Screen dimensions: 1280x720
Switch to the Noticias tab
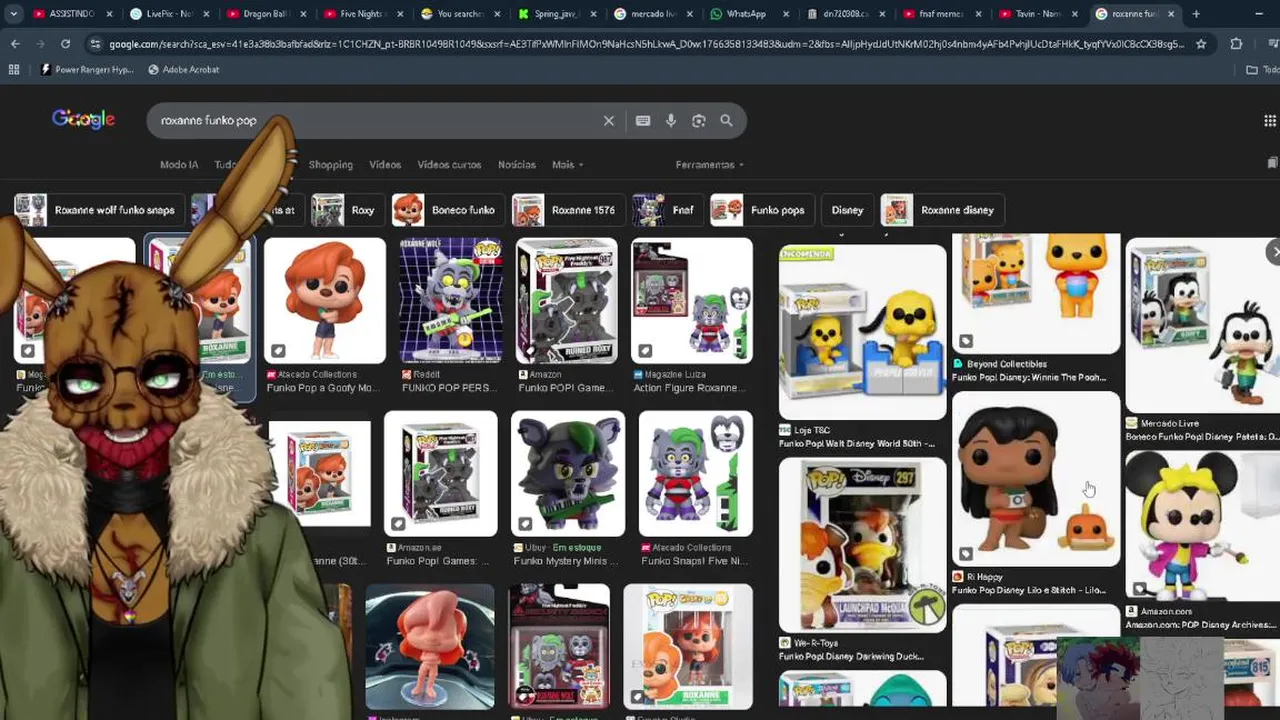(517, 165)
